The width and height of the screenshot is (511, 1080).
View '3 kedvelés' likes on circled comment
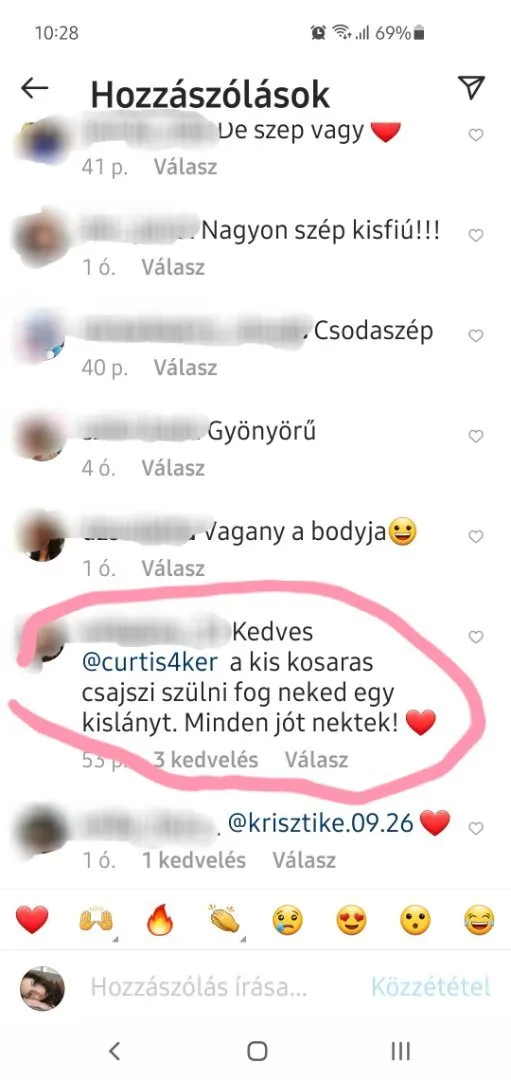205,760
